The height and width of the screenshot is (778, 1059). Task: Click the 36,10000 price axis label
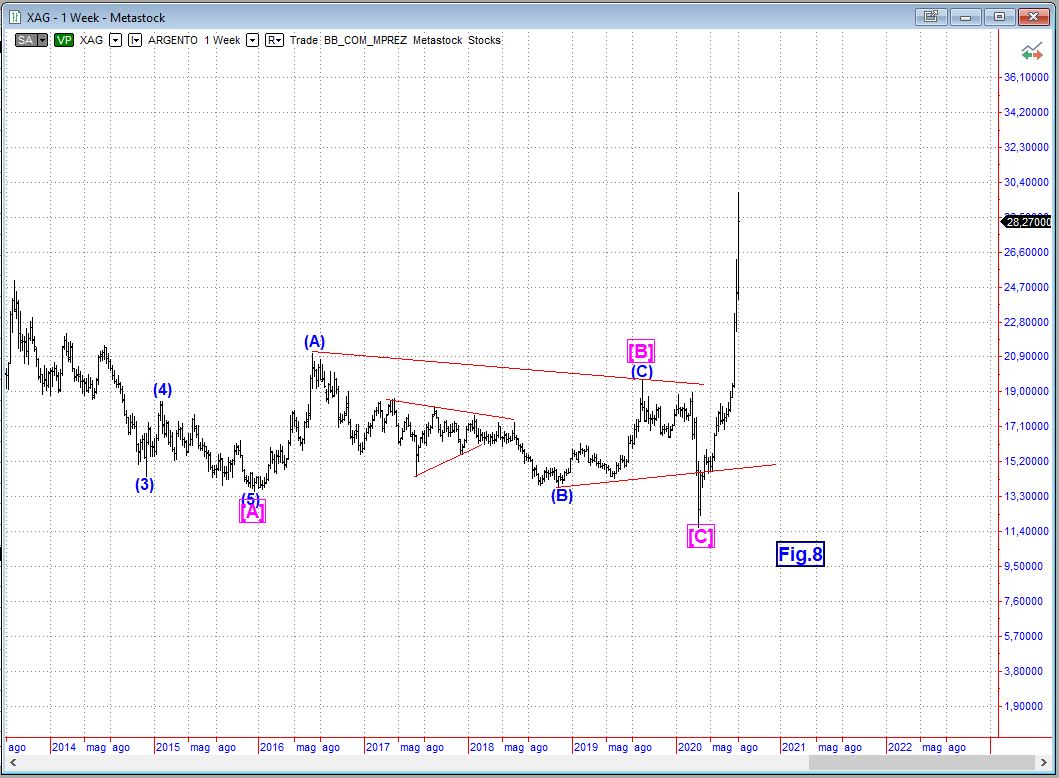point(1026,77)
